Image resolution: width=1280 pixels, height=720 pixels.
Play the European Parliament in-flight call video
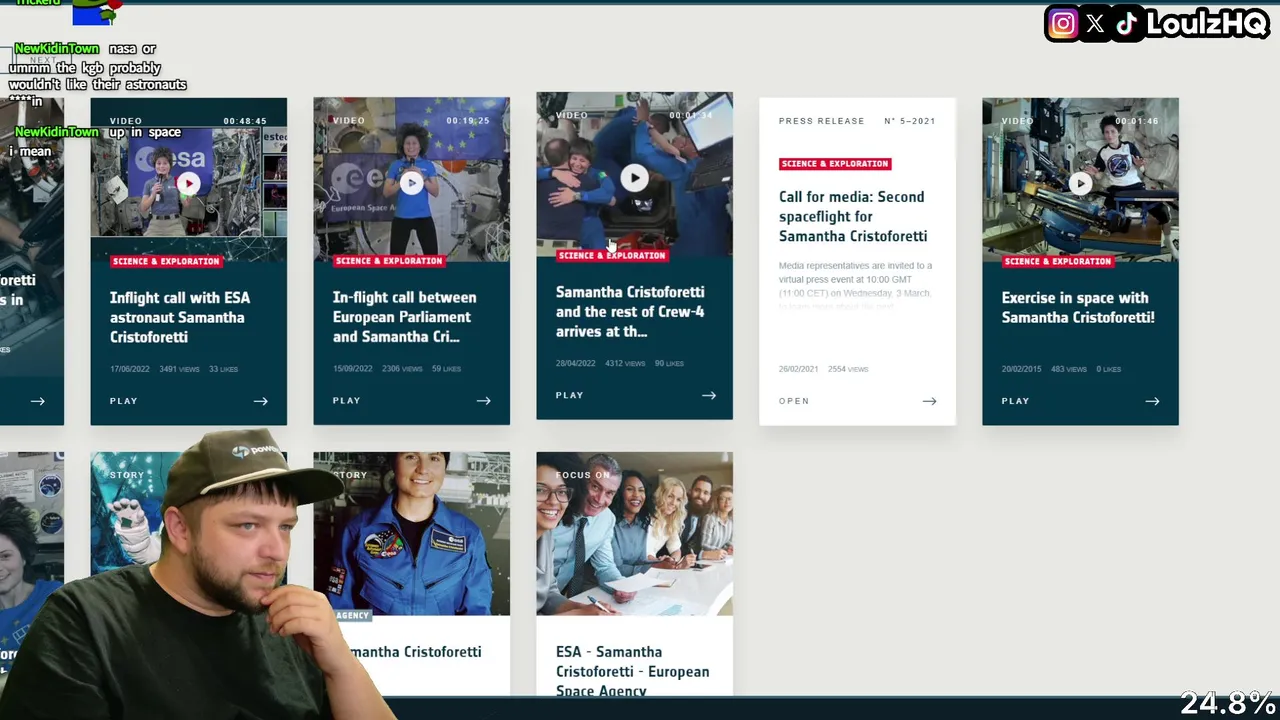click(411, 184)
